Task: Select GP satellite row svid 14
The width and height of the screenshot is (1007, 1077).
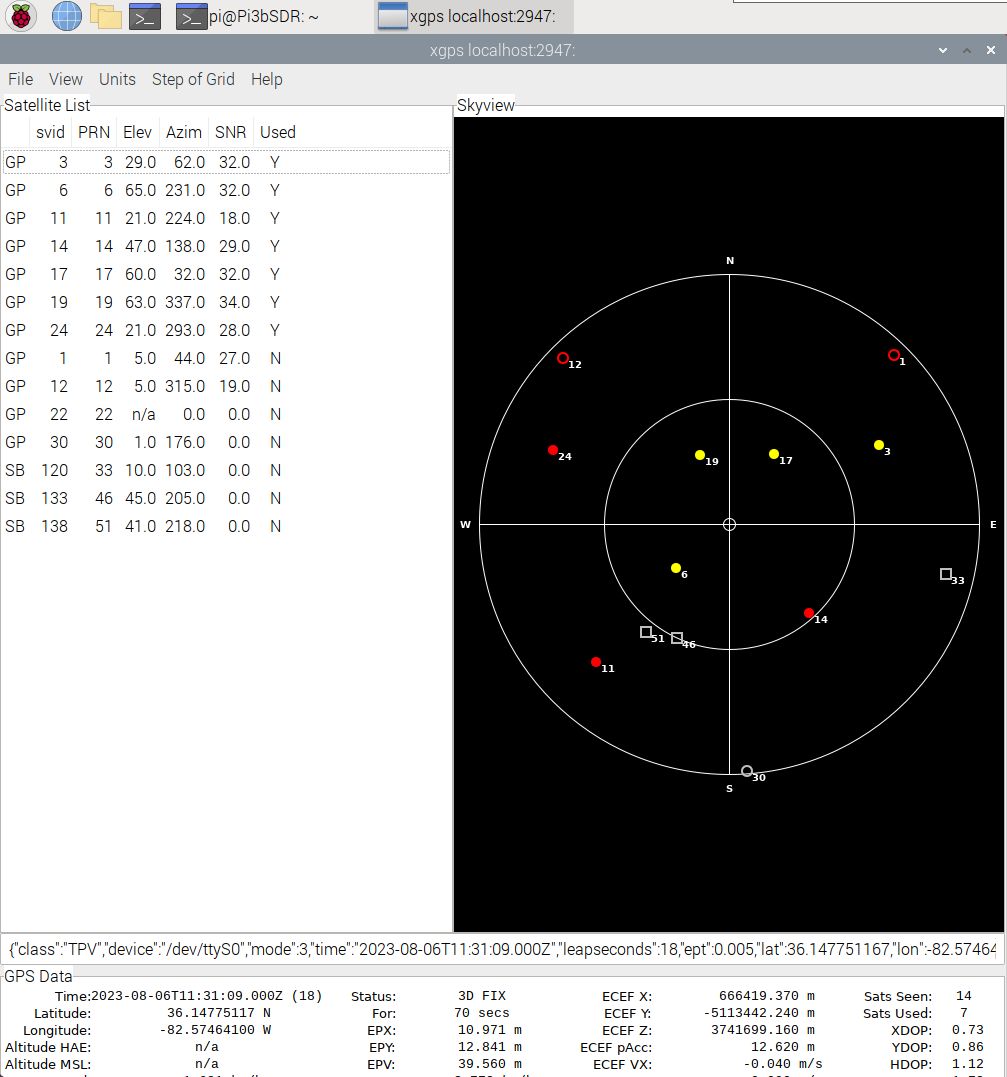Action: (x=226, y=247)
